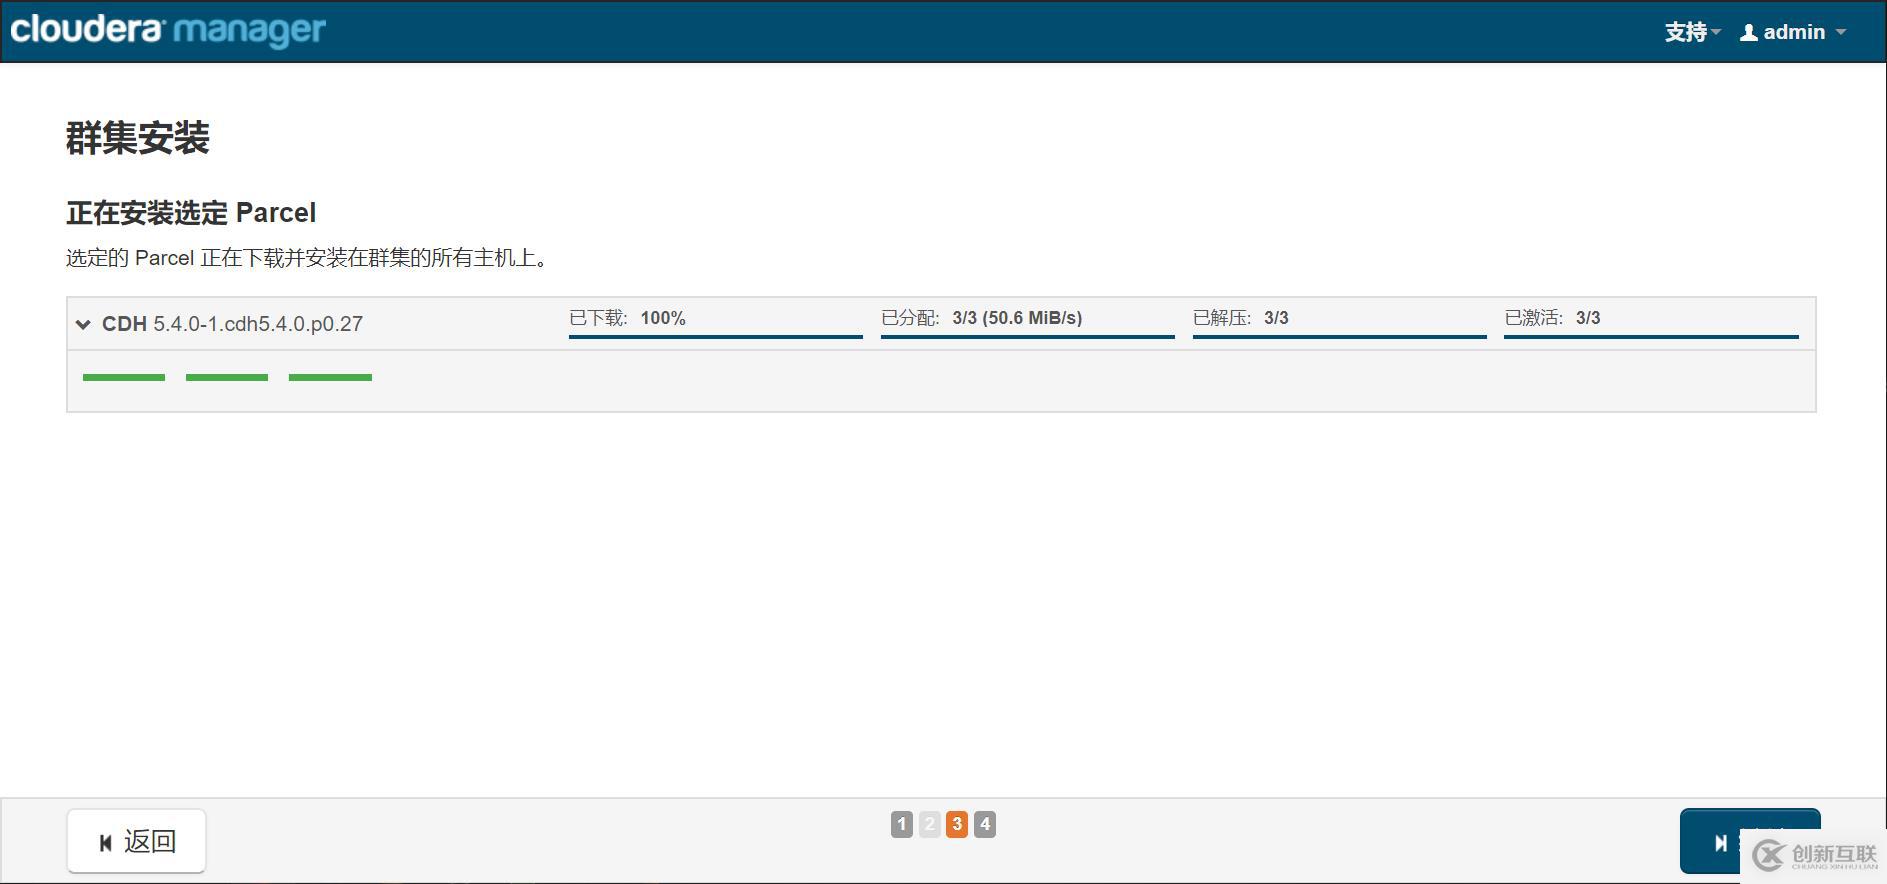Click the 返回 back button
Screen dimensions: 1887x884
137,841
